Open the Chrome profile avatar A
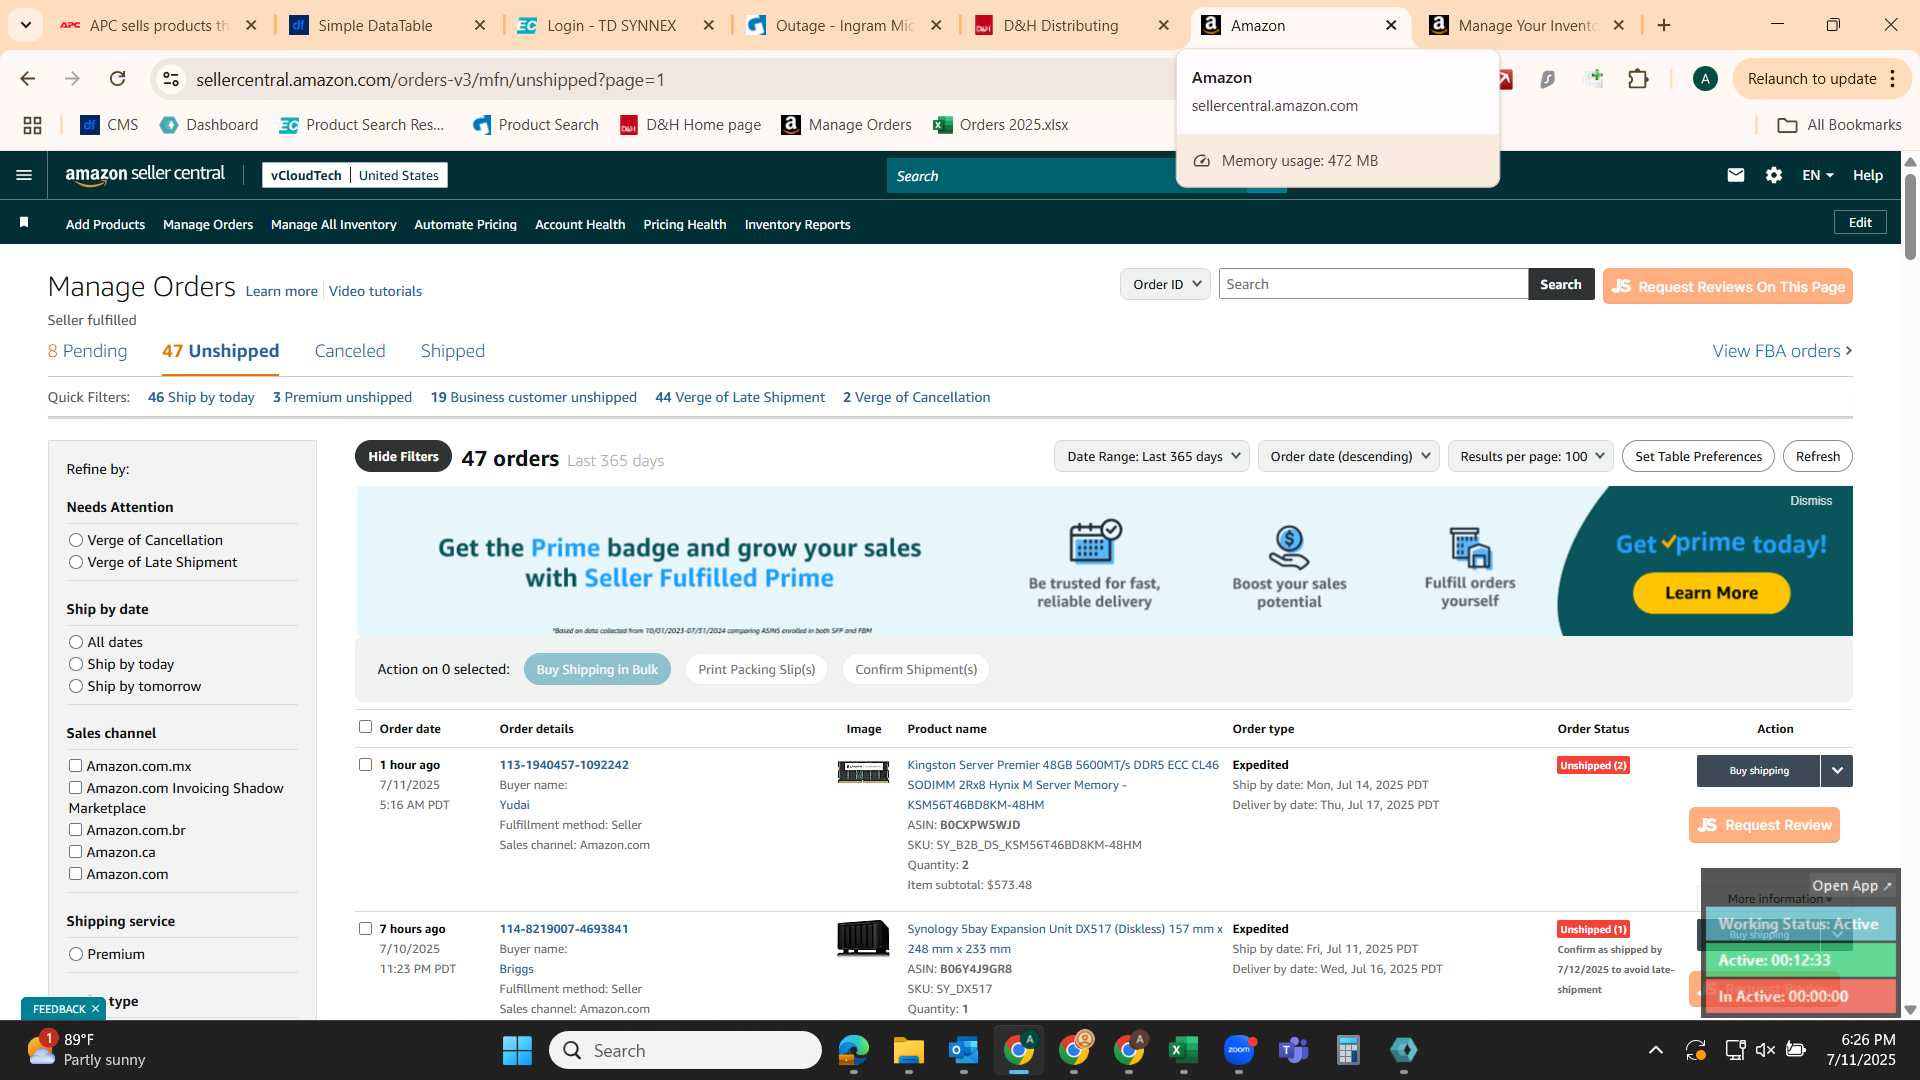 coord(1705,79)
